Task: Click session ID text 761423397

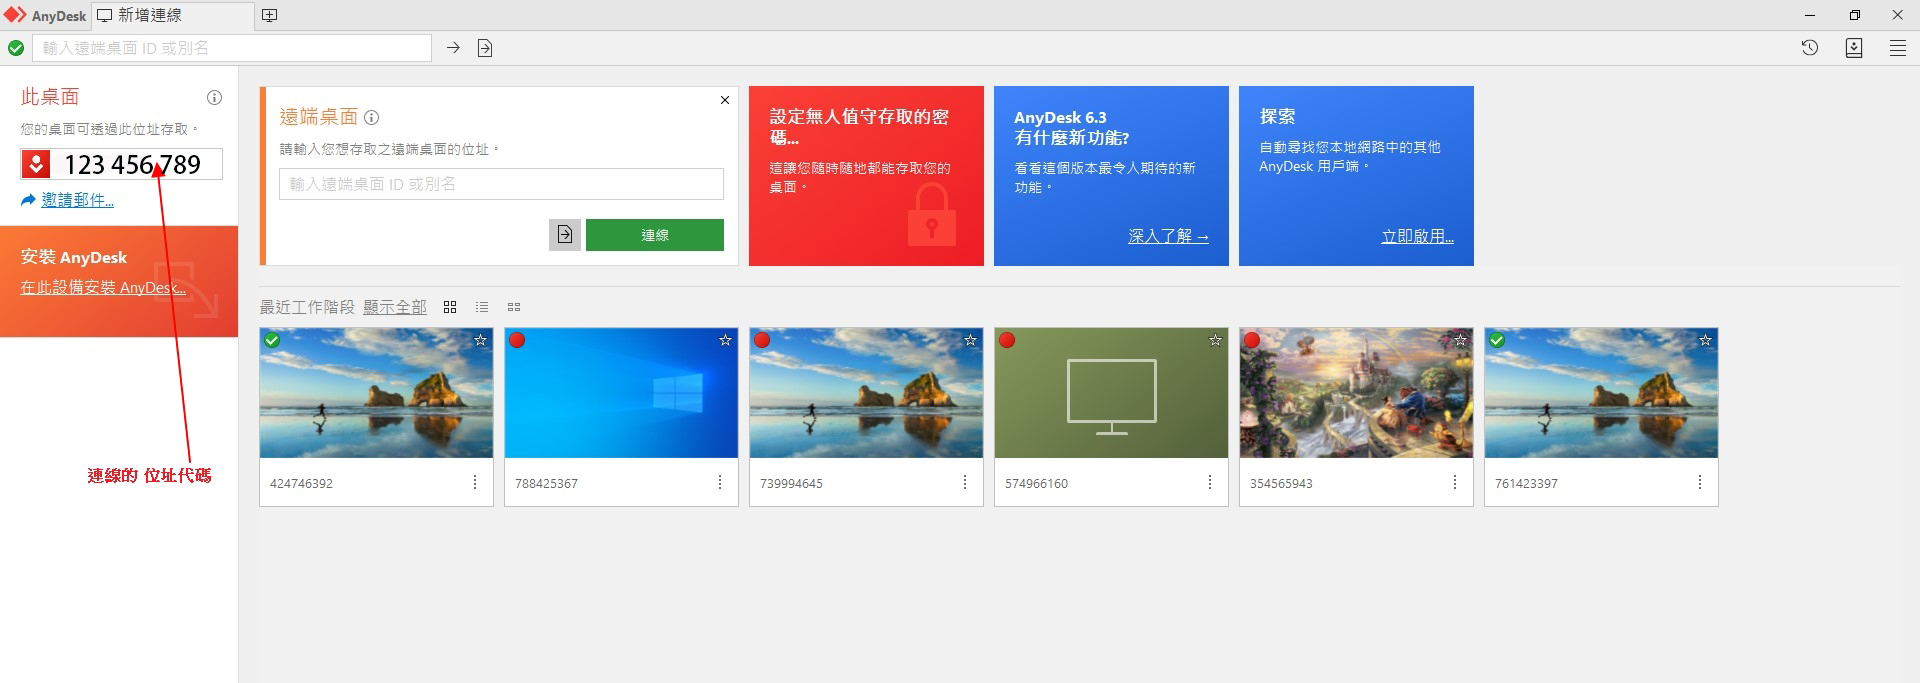Action: [x=1526, y=483]
